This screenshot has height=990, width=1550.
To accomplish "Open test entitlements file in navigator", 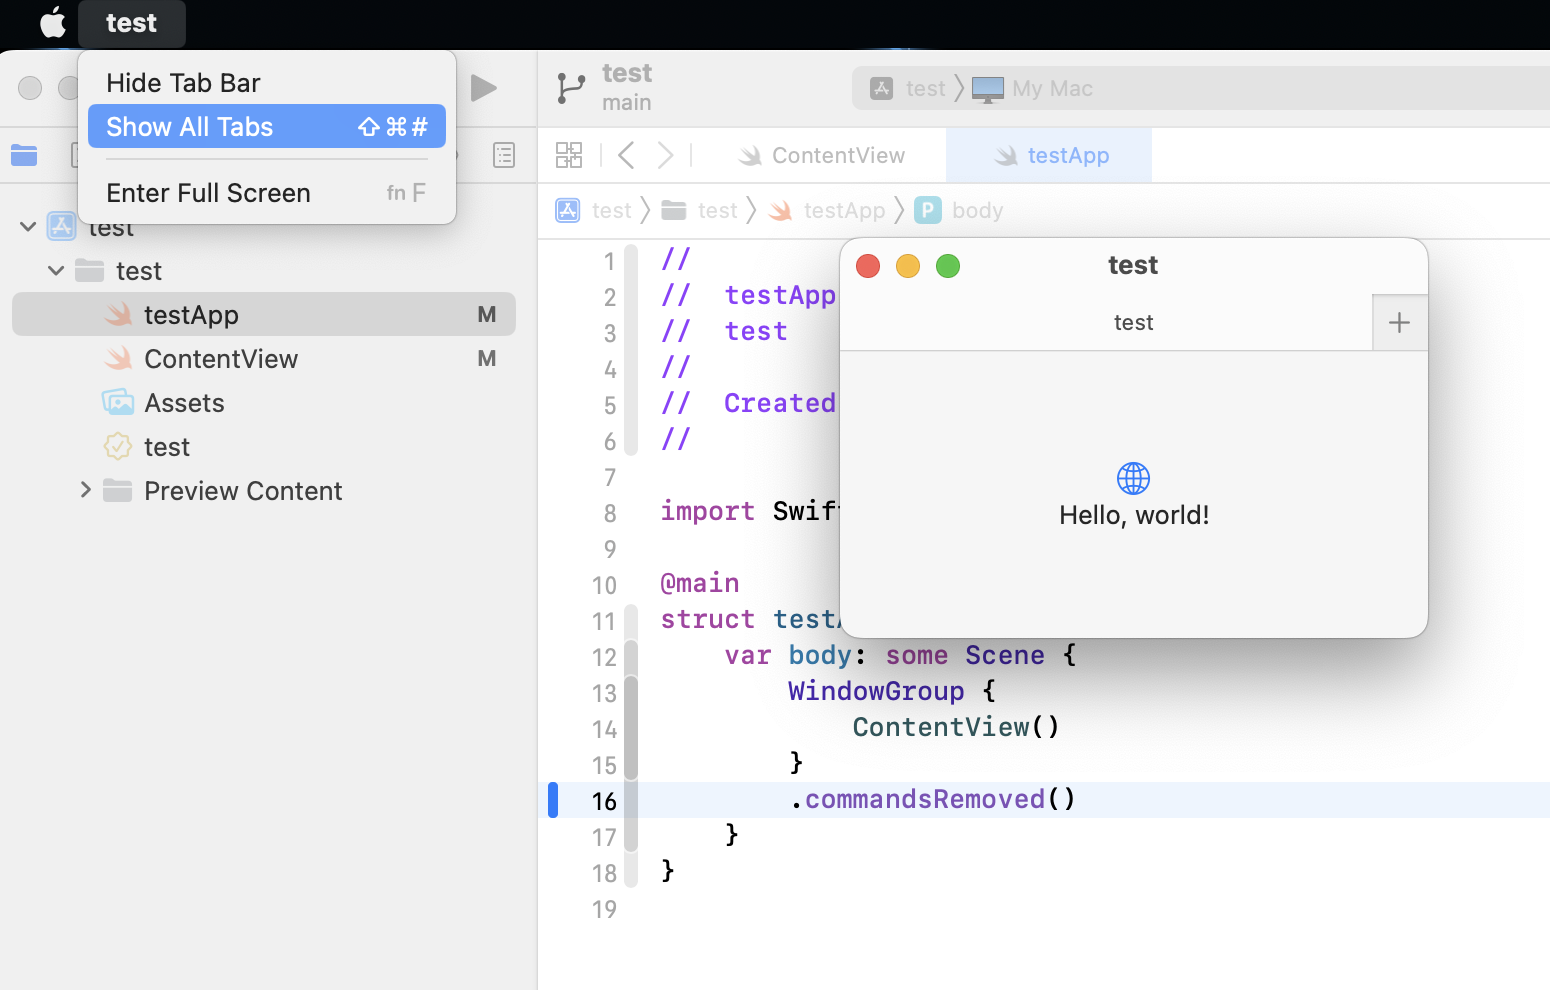I will pos(264,447).
